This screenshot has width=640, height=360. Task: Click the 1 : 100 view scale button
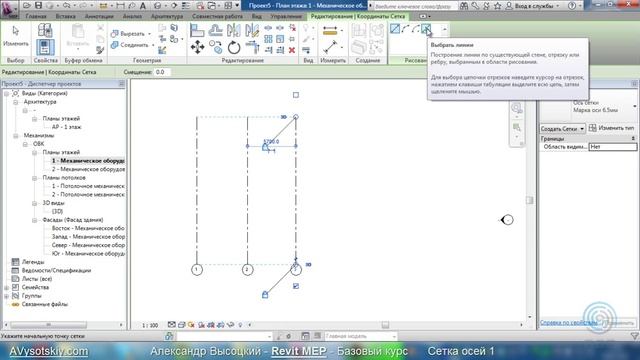pos(150,325)
